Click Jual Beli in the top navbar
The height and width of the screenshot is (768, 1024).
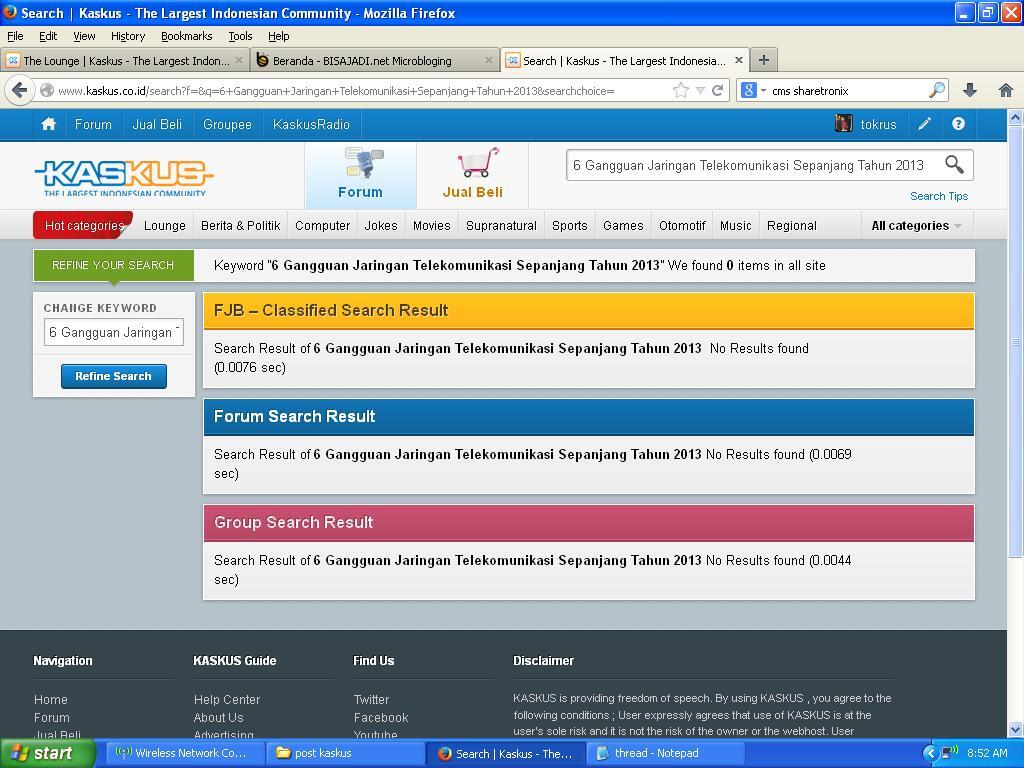[x=157, y=124]
